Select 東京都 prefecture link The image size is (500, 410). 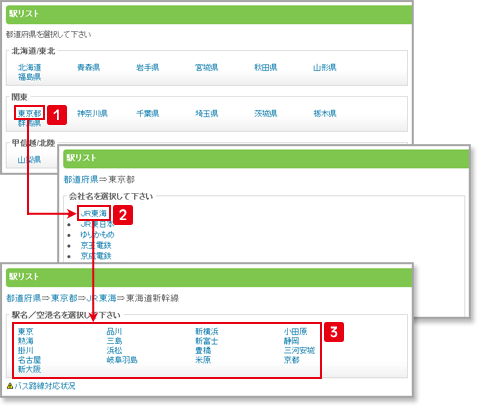tap(30, 113)
